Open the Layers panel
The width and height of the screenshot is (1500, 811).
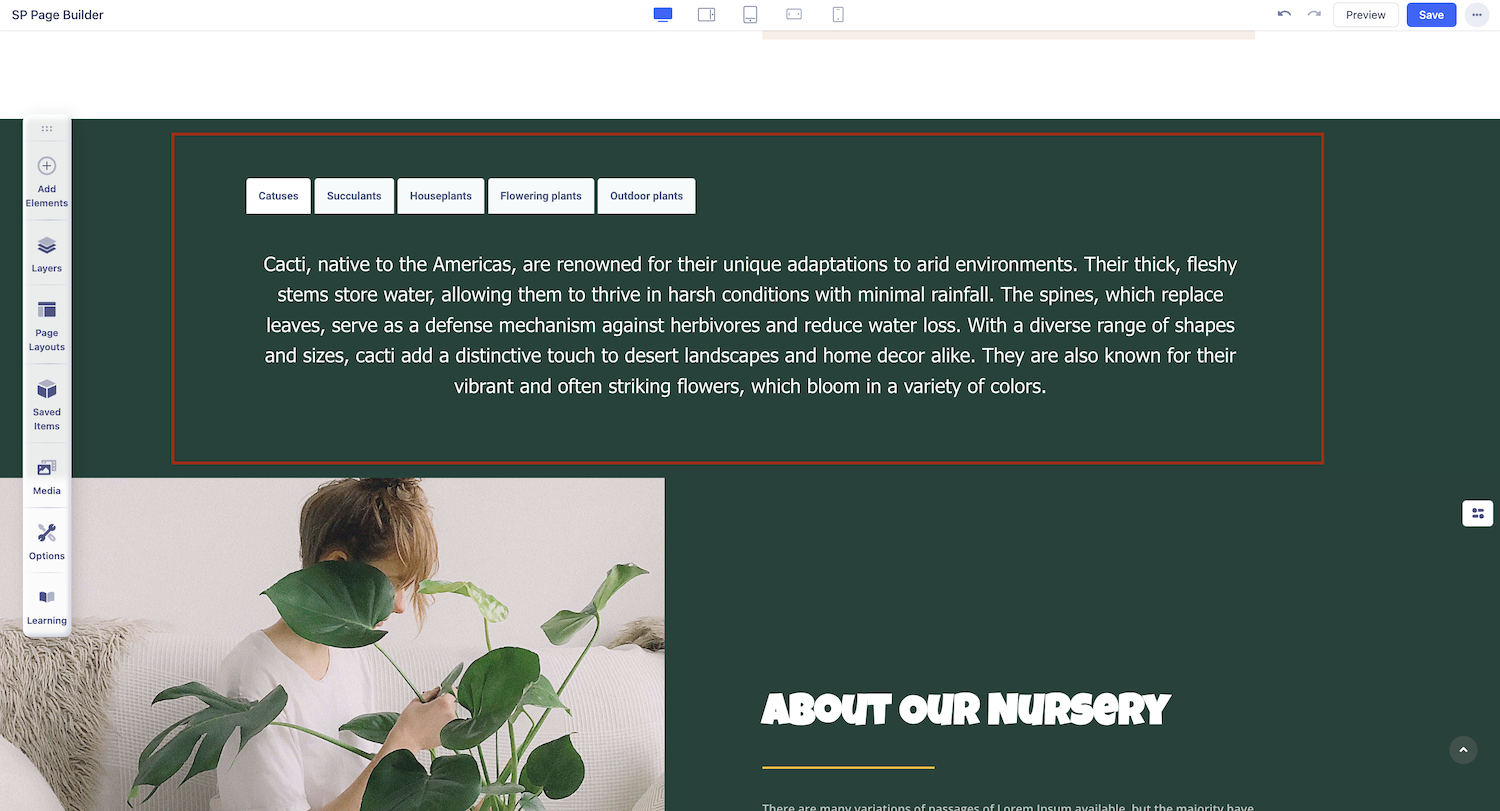click(47, 254)
